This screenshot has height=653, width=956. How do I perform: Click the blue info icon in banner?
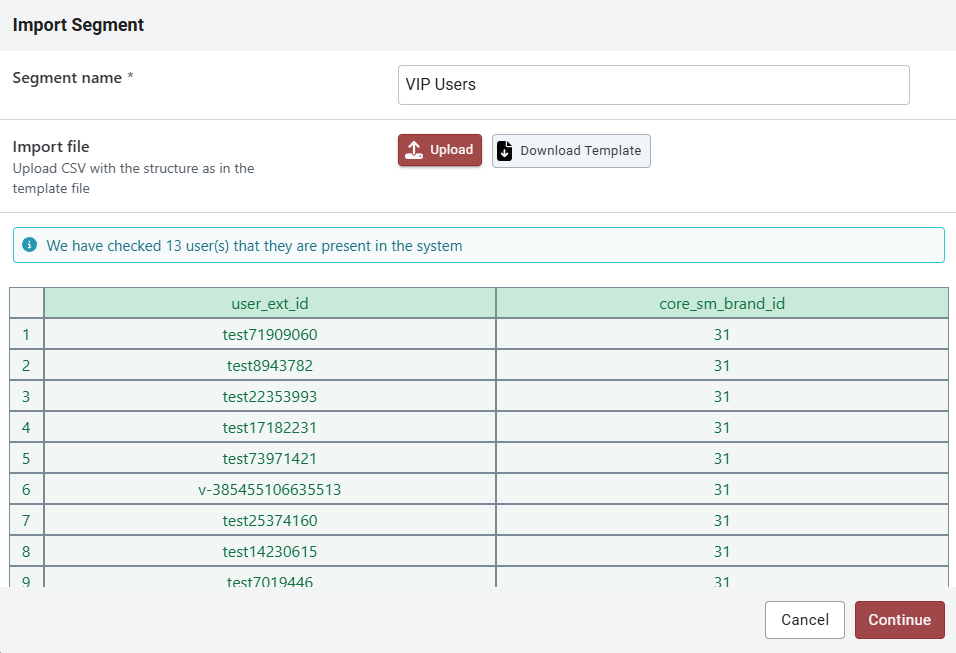[29, 245]
